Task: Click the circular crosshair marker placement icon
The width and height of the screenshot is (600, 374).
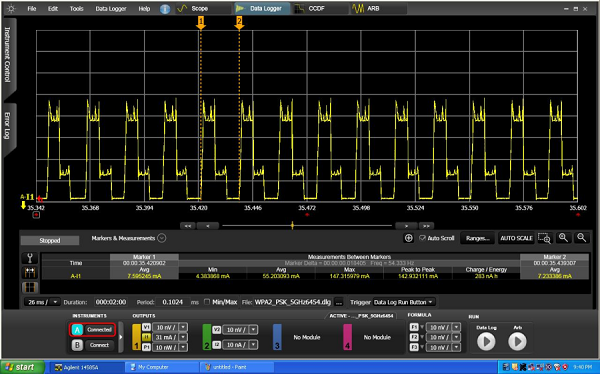Action: click(x=409, y=238)
